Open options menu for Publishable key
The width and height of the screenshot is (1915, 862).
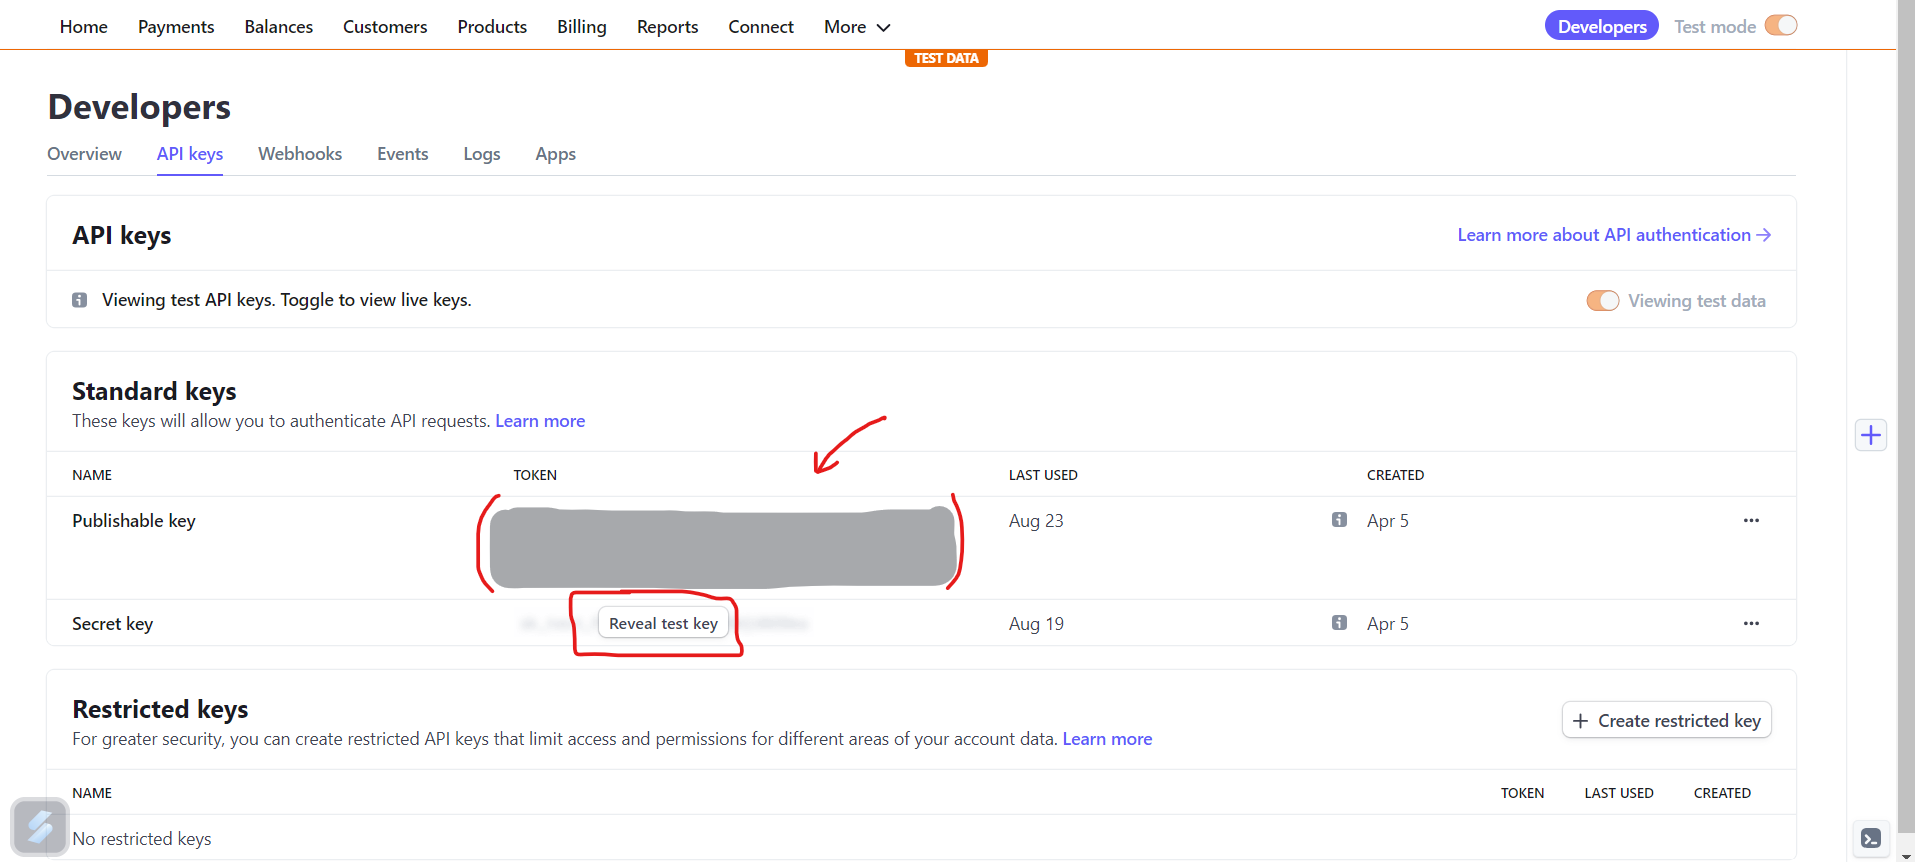1751,520
